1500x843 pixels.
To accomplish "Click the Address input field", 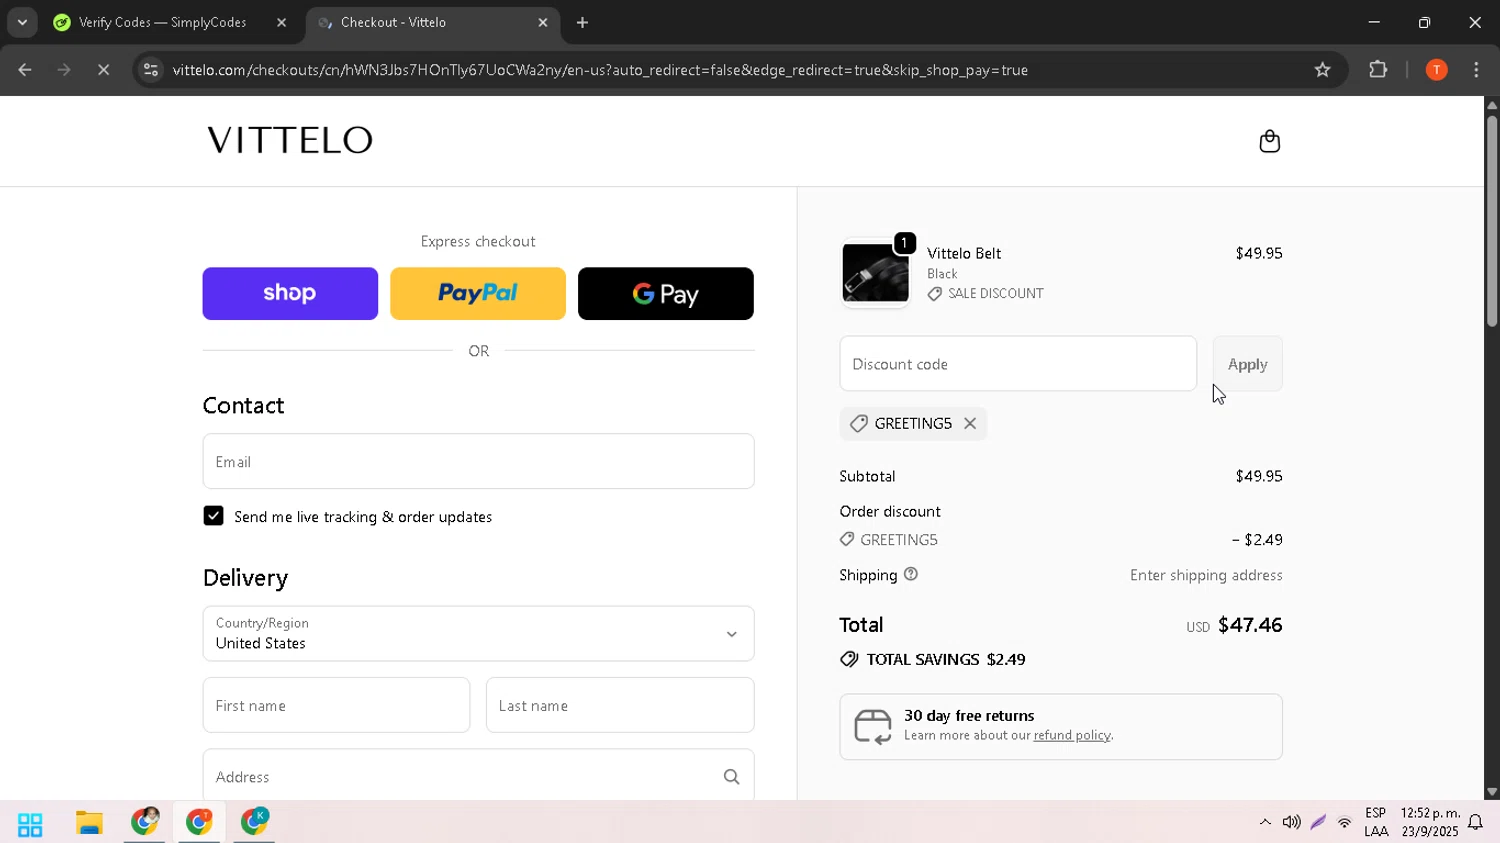I will (478, 776).
